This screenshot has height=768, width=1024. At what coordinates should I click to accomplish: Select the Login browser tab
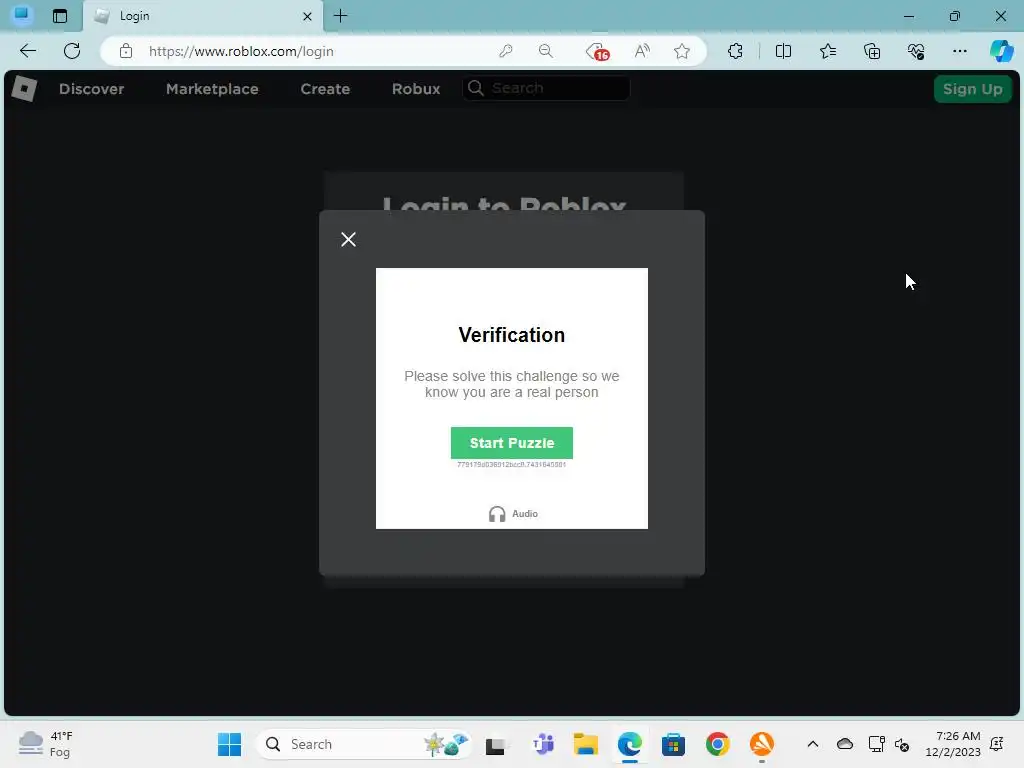(202, 16)
